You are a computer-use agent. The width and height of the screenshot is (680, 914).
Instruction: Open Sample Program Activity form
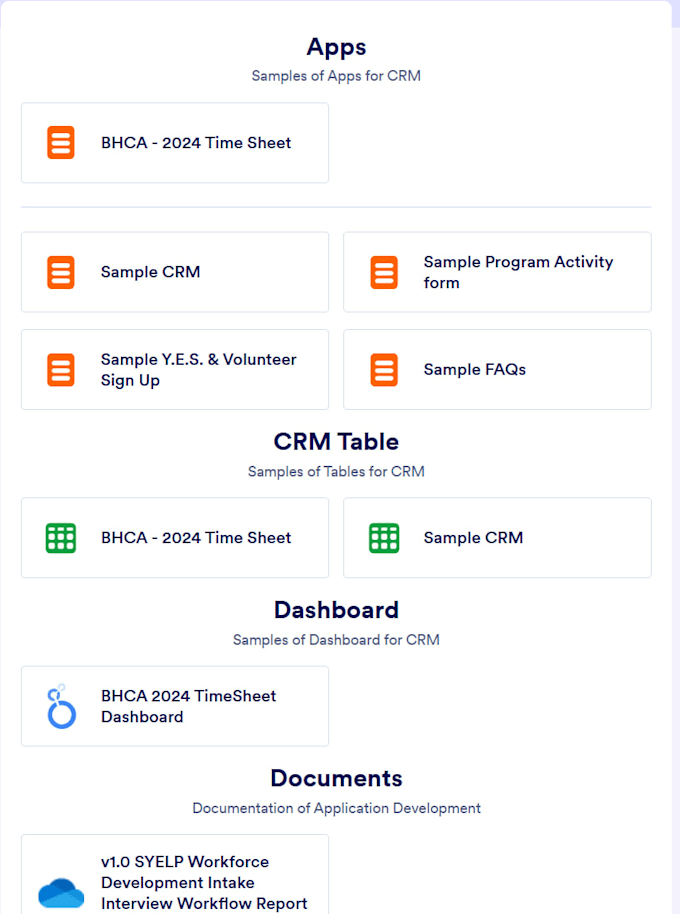point(518,272)
